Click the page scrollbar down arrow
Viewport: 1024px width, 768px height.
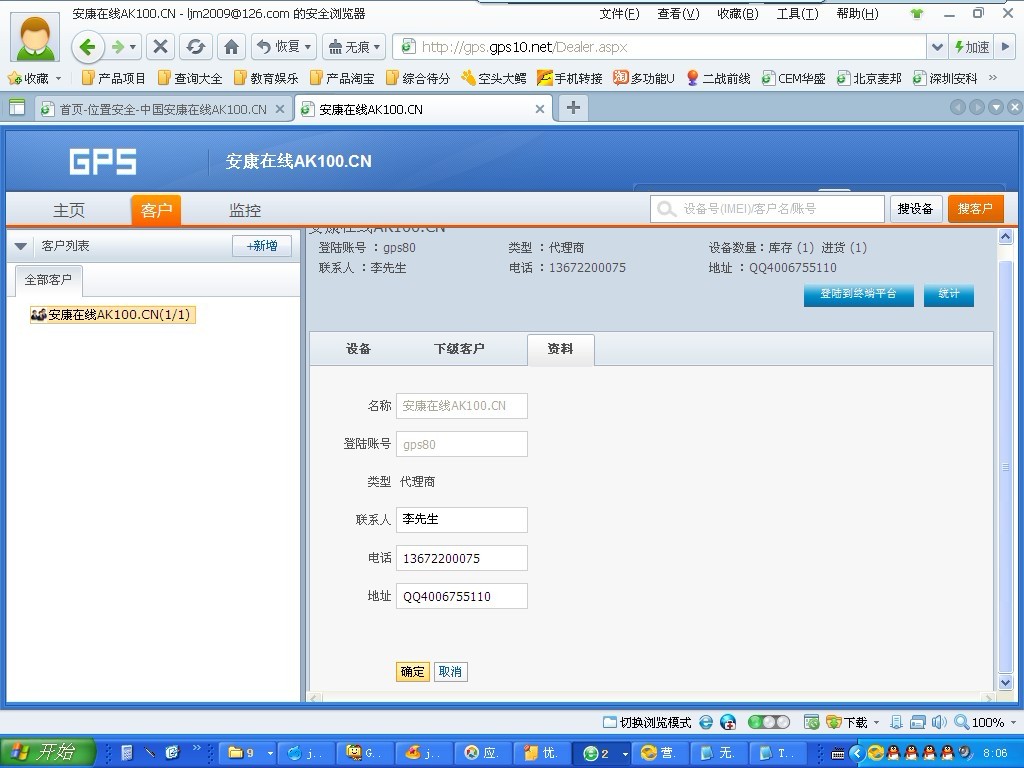pyautogui.click(x=1006, y=682)
